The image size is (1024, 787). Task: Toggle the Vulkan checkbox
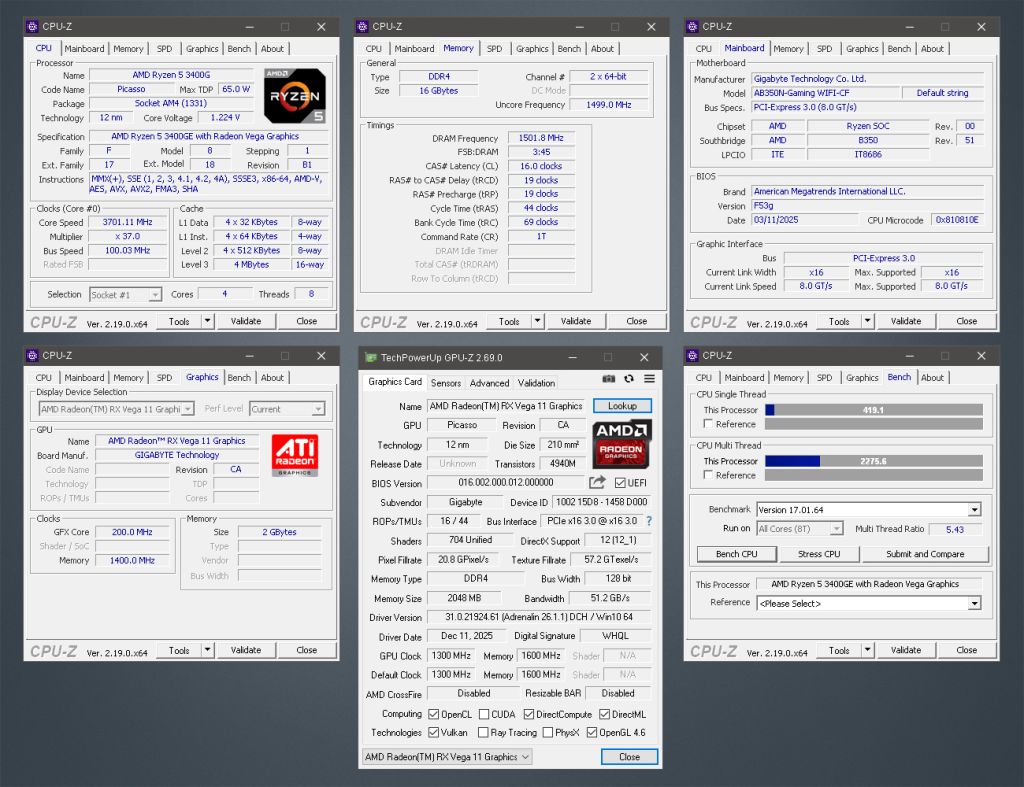click(x=434, y=732)
